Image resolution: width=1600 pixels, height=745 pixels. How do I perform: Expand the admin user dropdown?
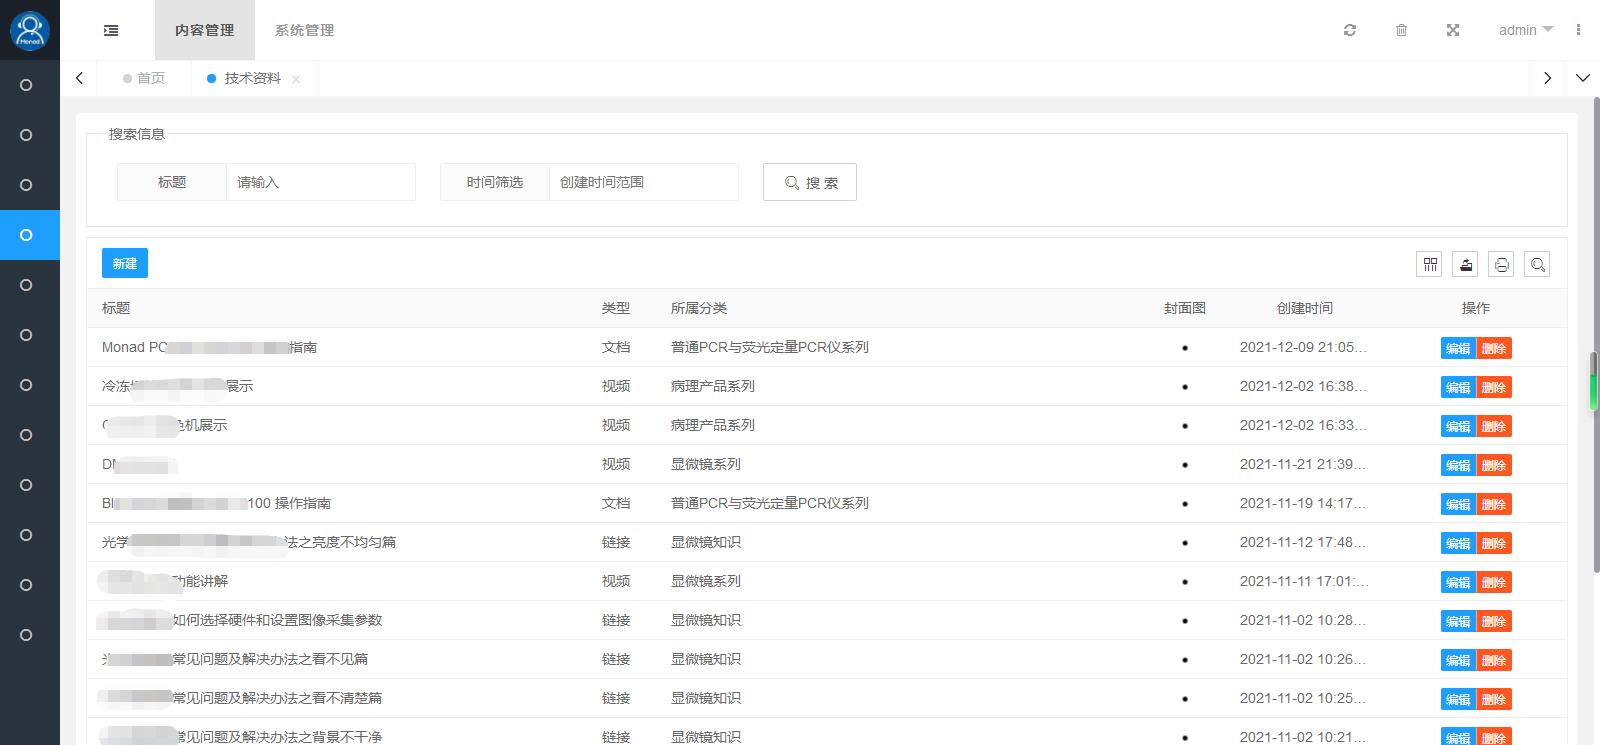(x=1525, y=30)
